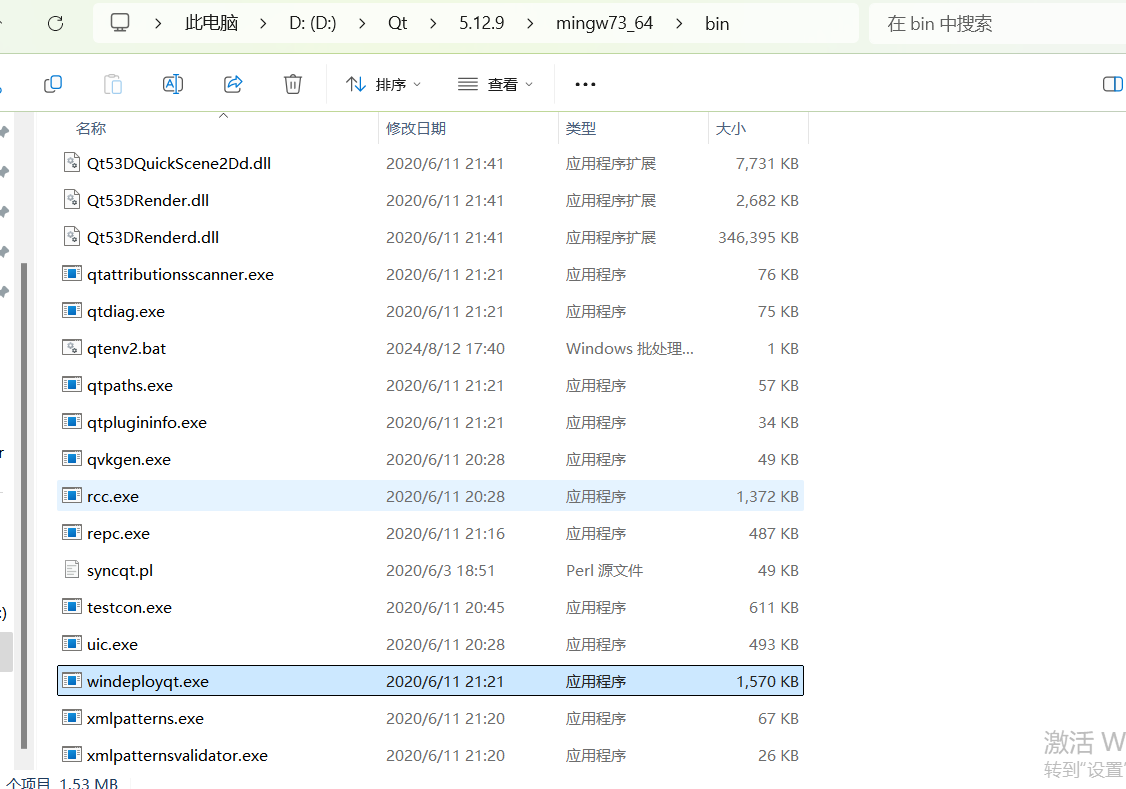Select the Qt53DRenderd.dll file name
The image size is (1126, 789).
153,237
